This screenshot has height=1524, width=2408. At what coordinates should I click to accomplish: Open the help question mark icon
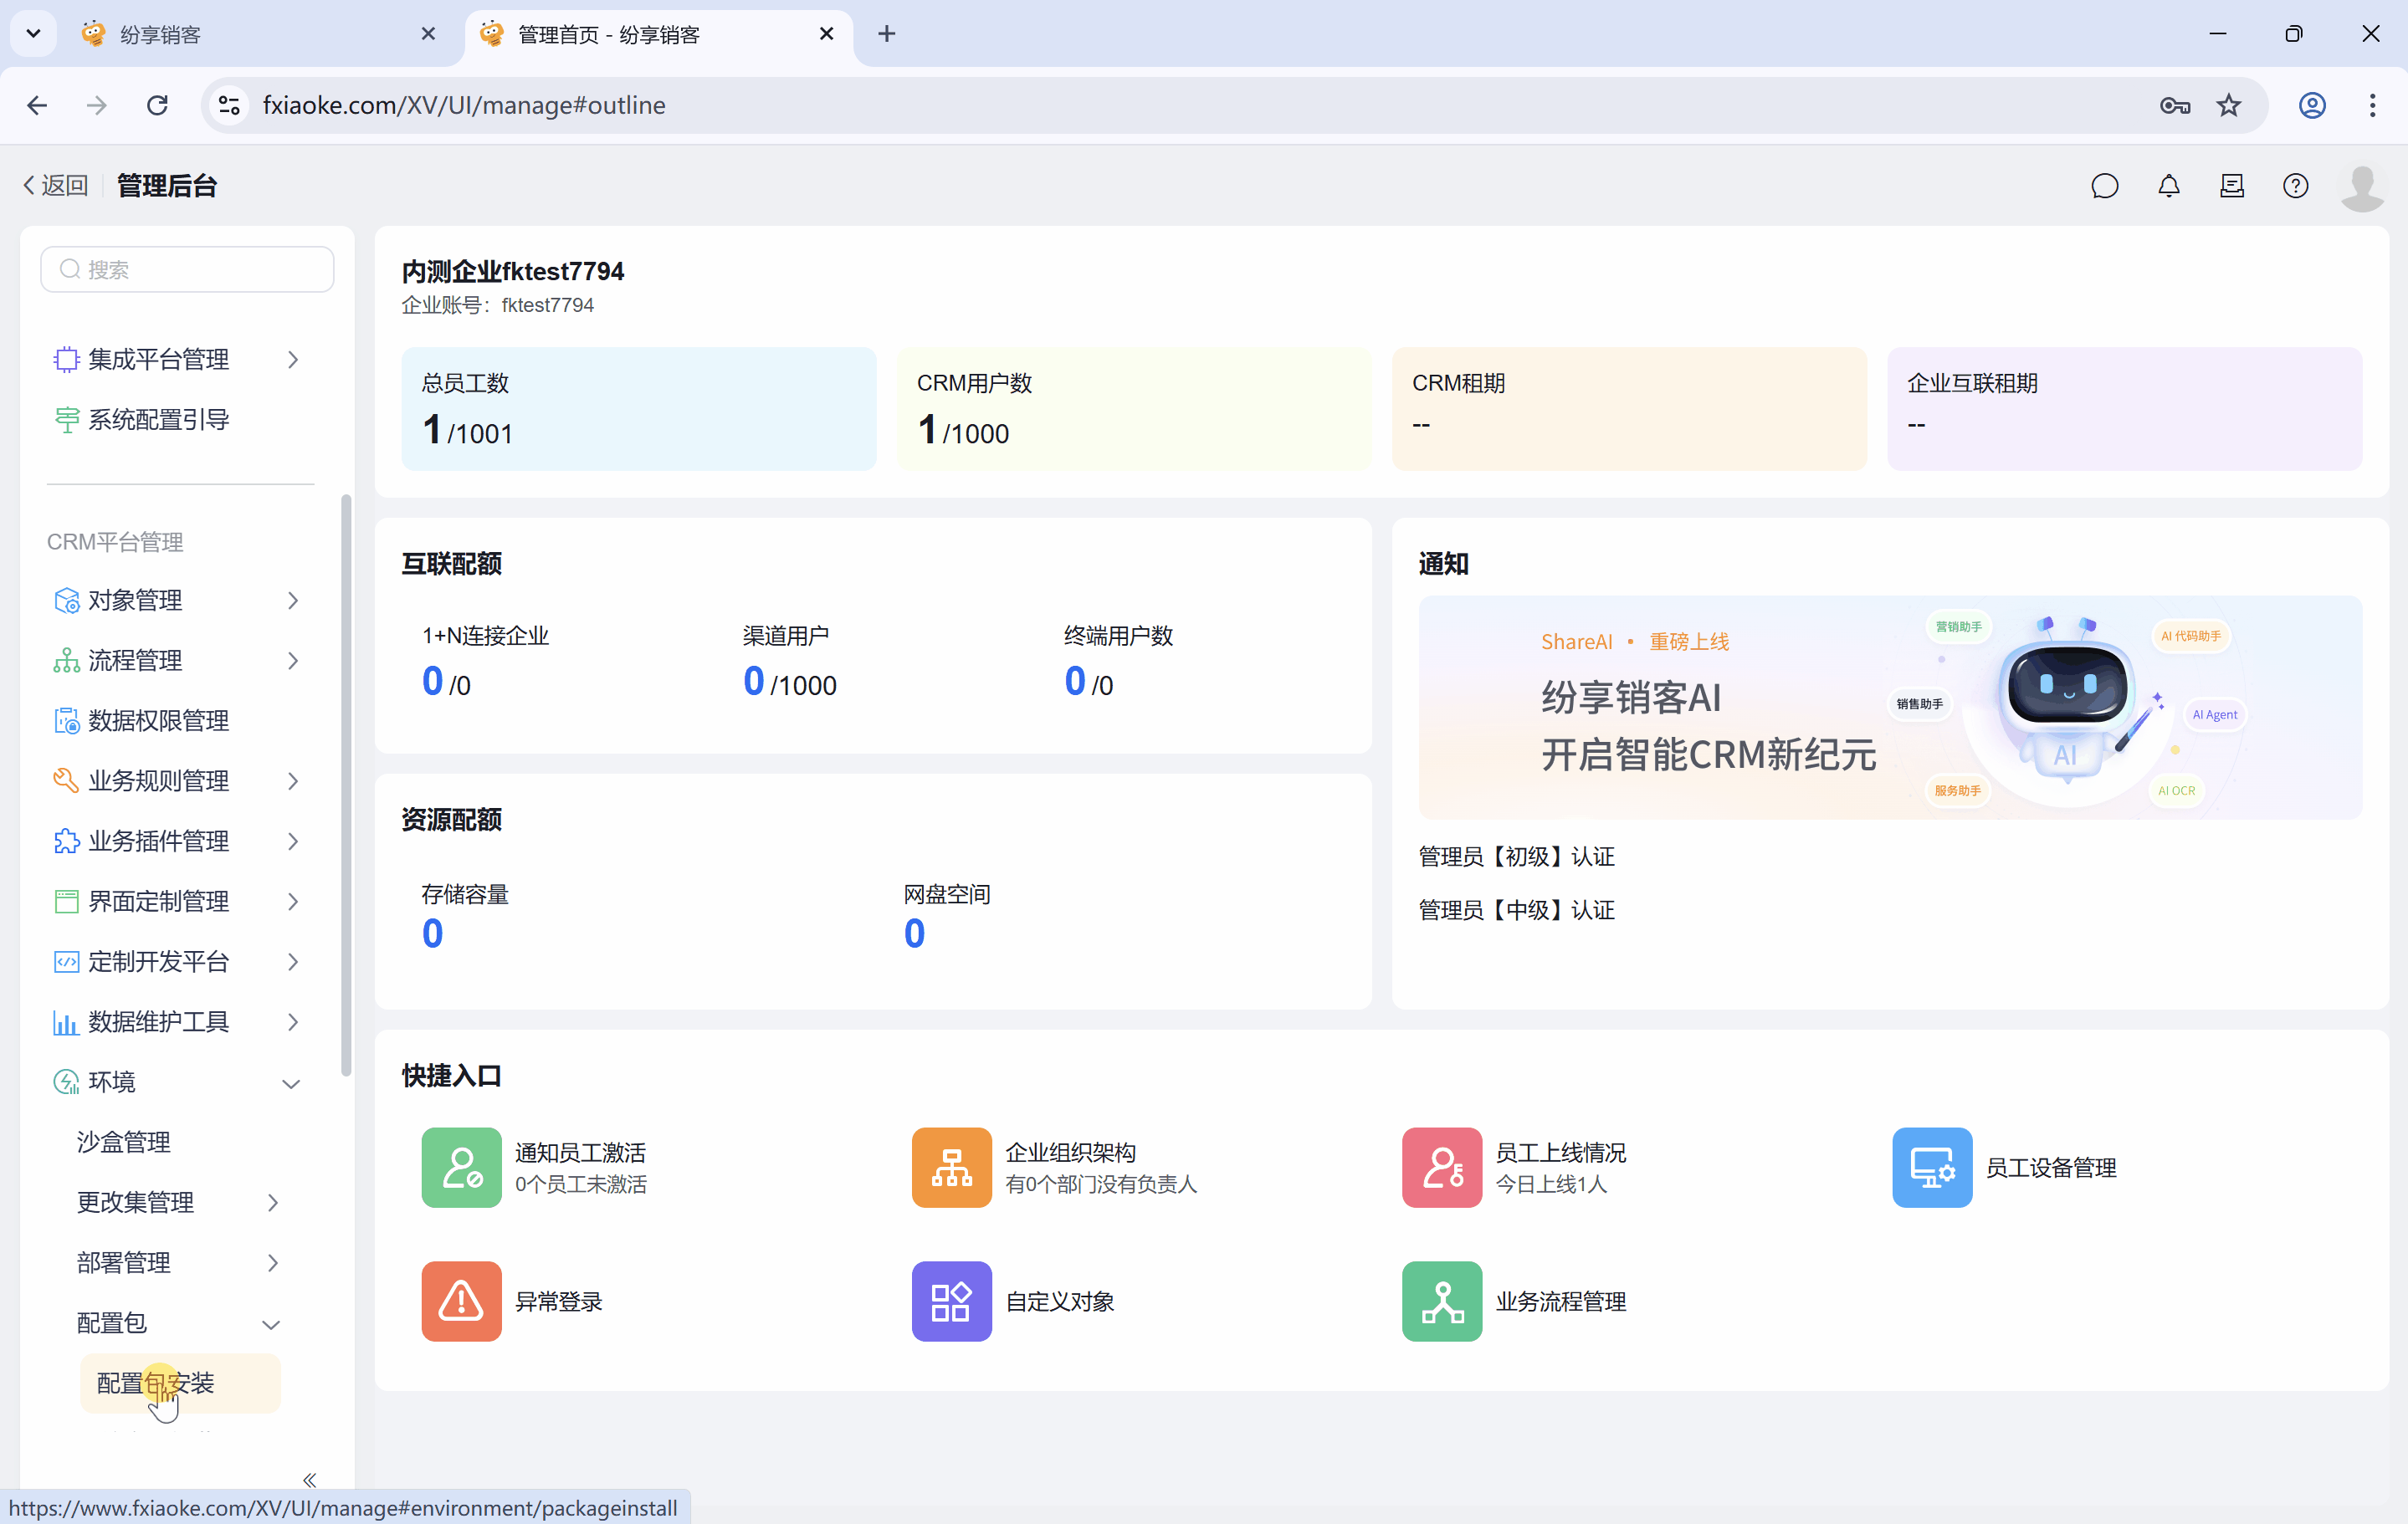click(x=2295, y=186)
